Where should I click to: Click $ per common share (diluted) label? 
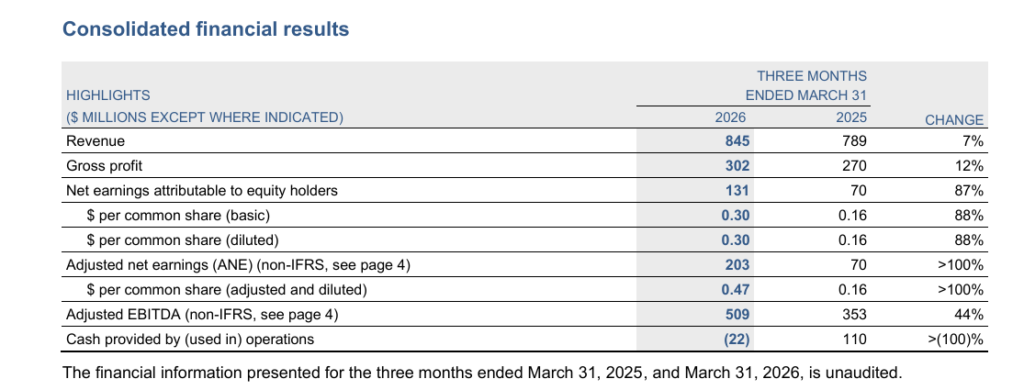pos(183,240)
